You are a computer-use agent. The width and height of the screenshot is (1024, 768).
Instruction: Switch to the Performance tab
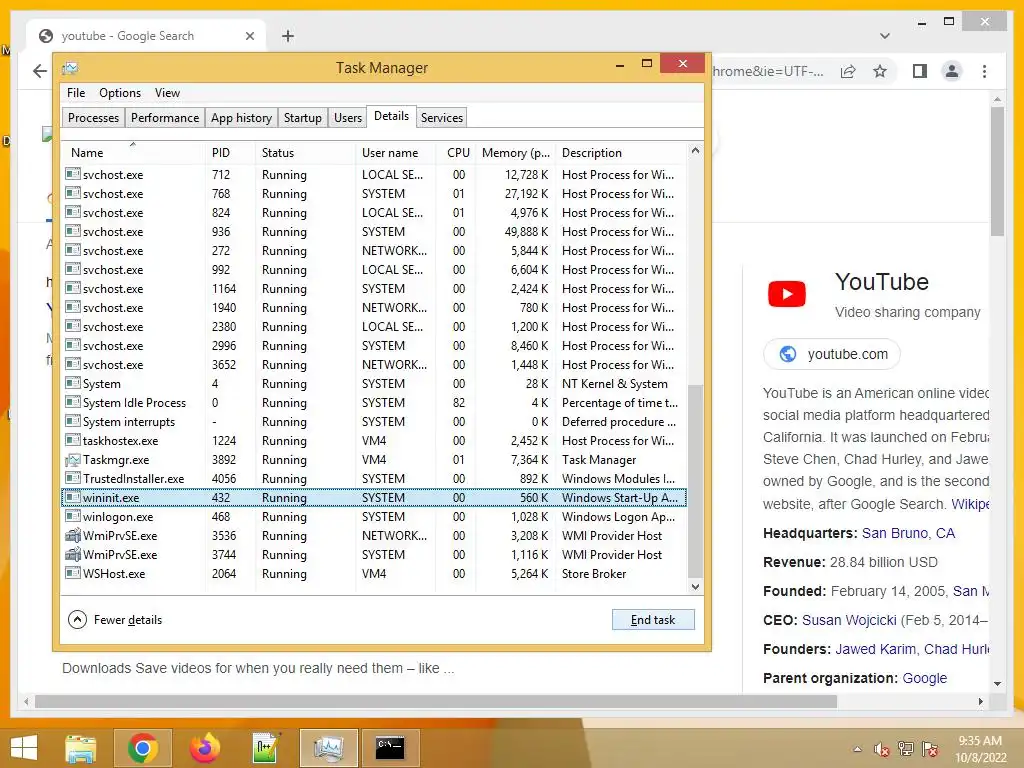click(x=165, y=118)
